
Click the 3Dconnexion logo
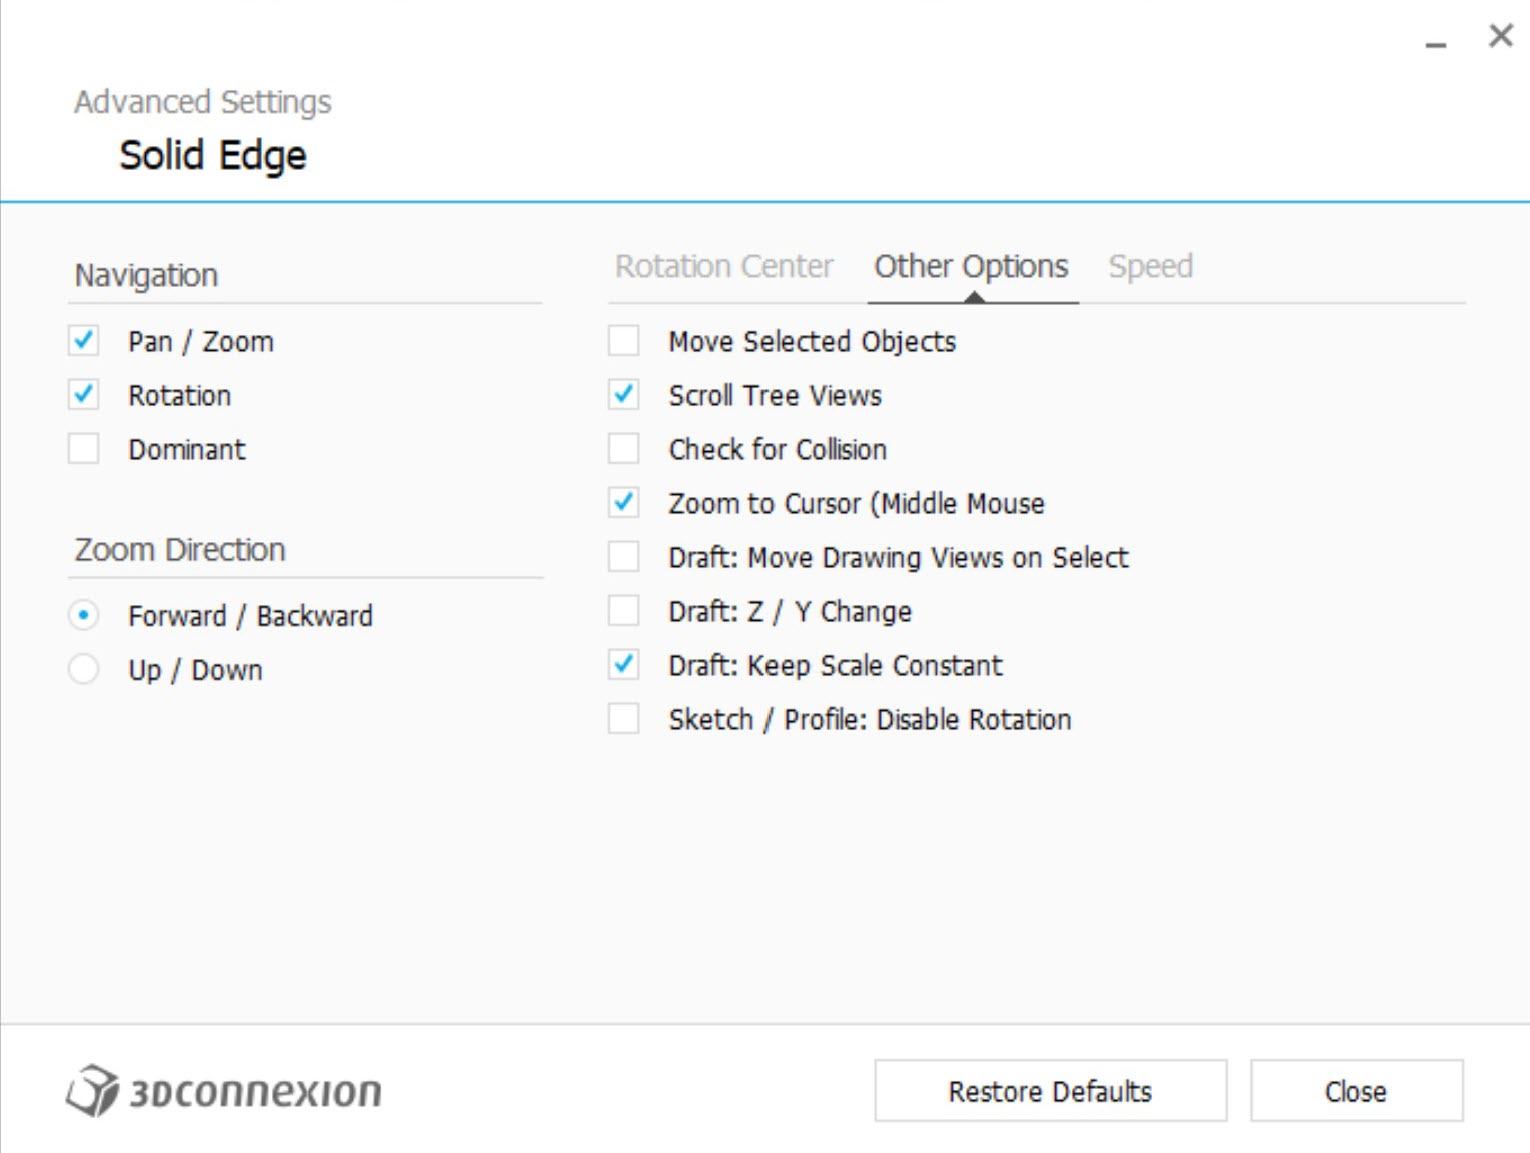coord(224,1091)
